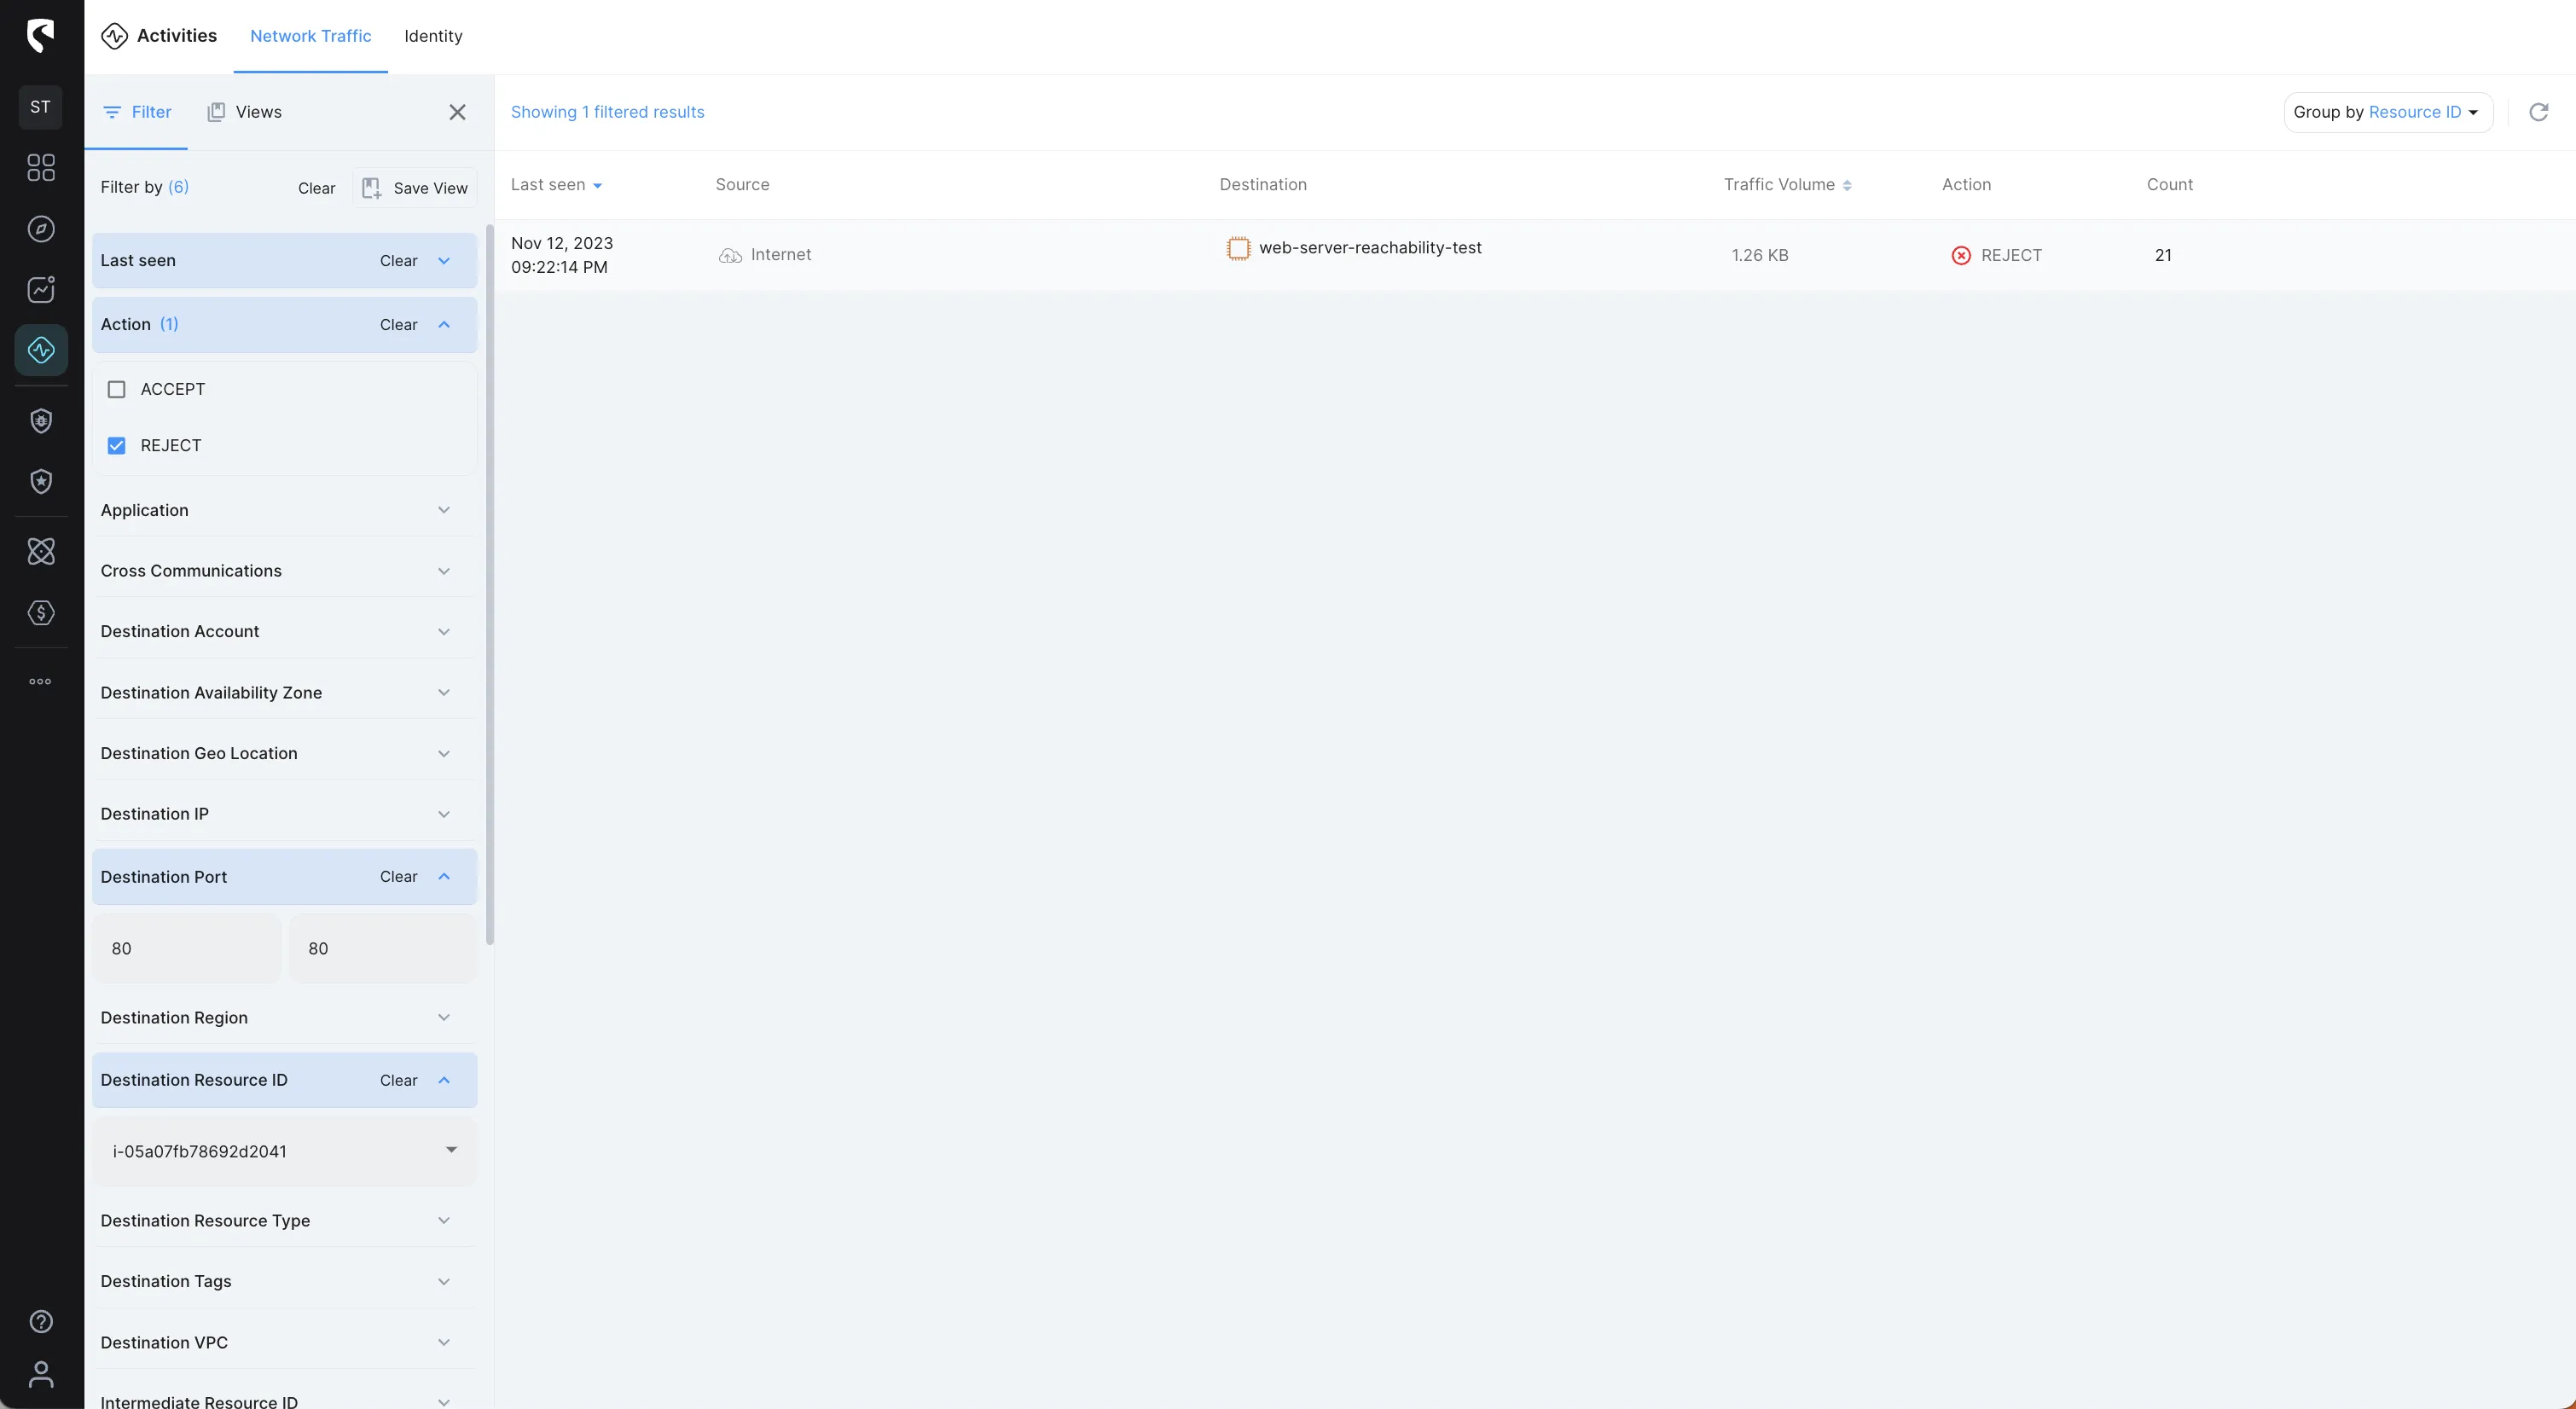Click the filter panel scrollbar
This screenshot has height=1409, width=2576.
click(x=489, y=585)
